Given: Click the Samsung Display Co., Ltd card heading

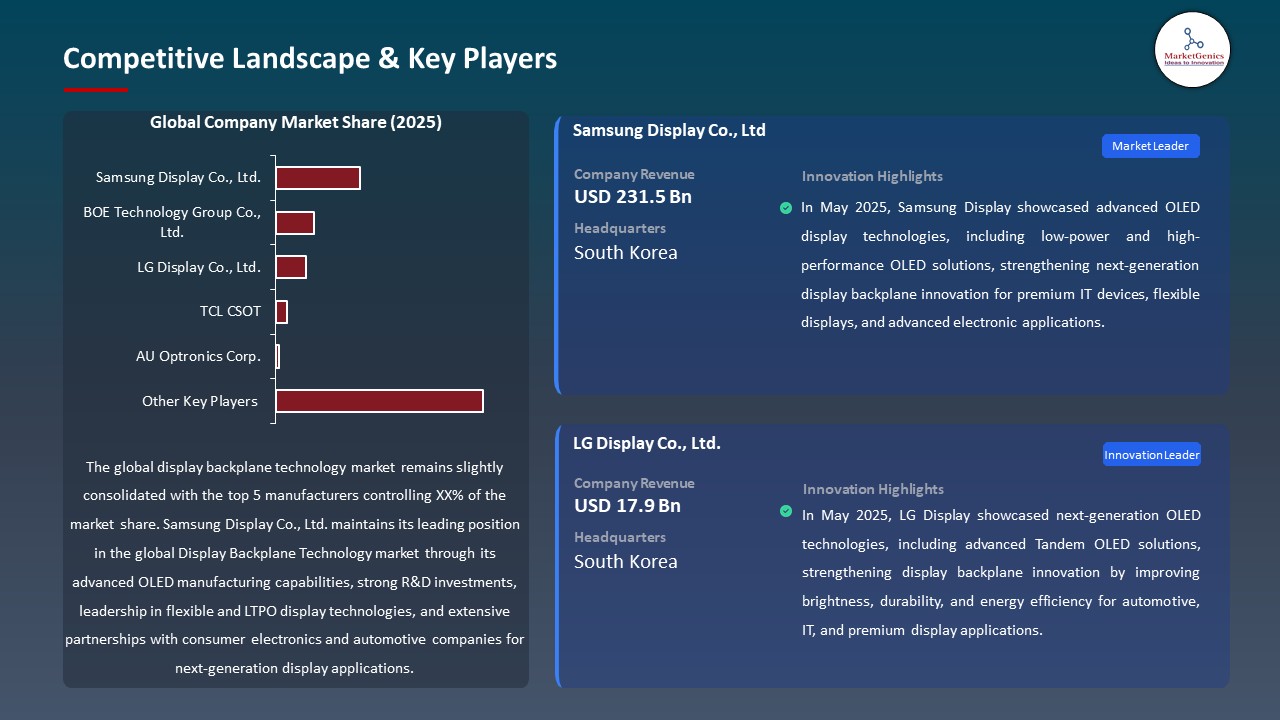Looking at the screenshot, I should 669,130.
